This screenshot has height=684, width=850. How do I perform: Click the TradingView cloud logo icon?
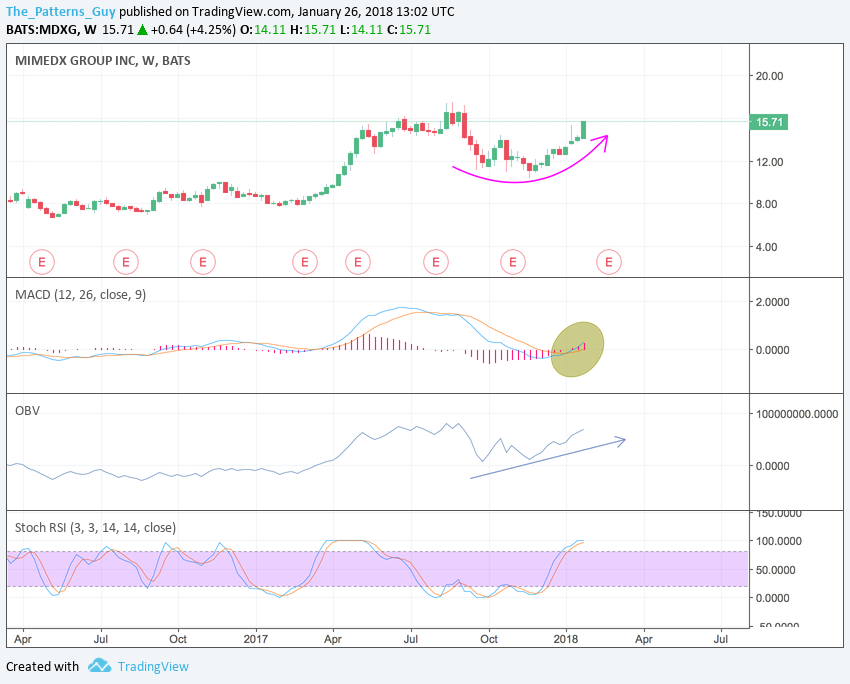(x=99, y=666)
